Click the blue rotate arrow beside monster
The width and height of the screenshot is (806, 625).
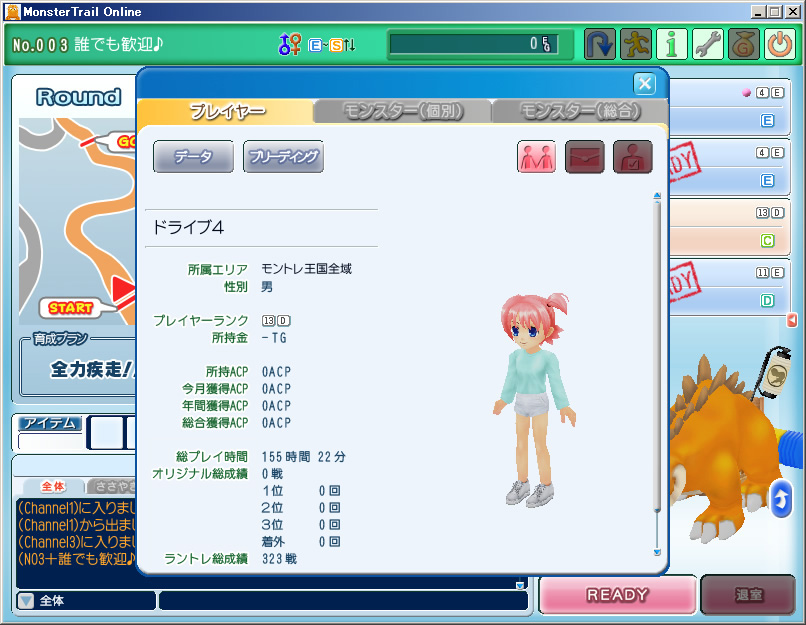click(x=781, y=499)
